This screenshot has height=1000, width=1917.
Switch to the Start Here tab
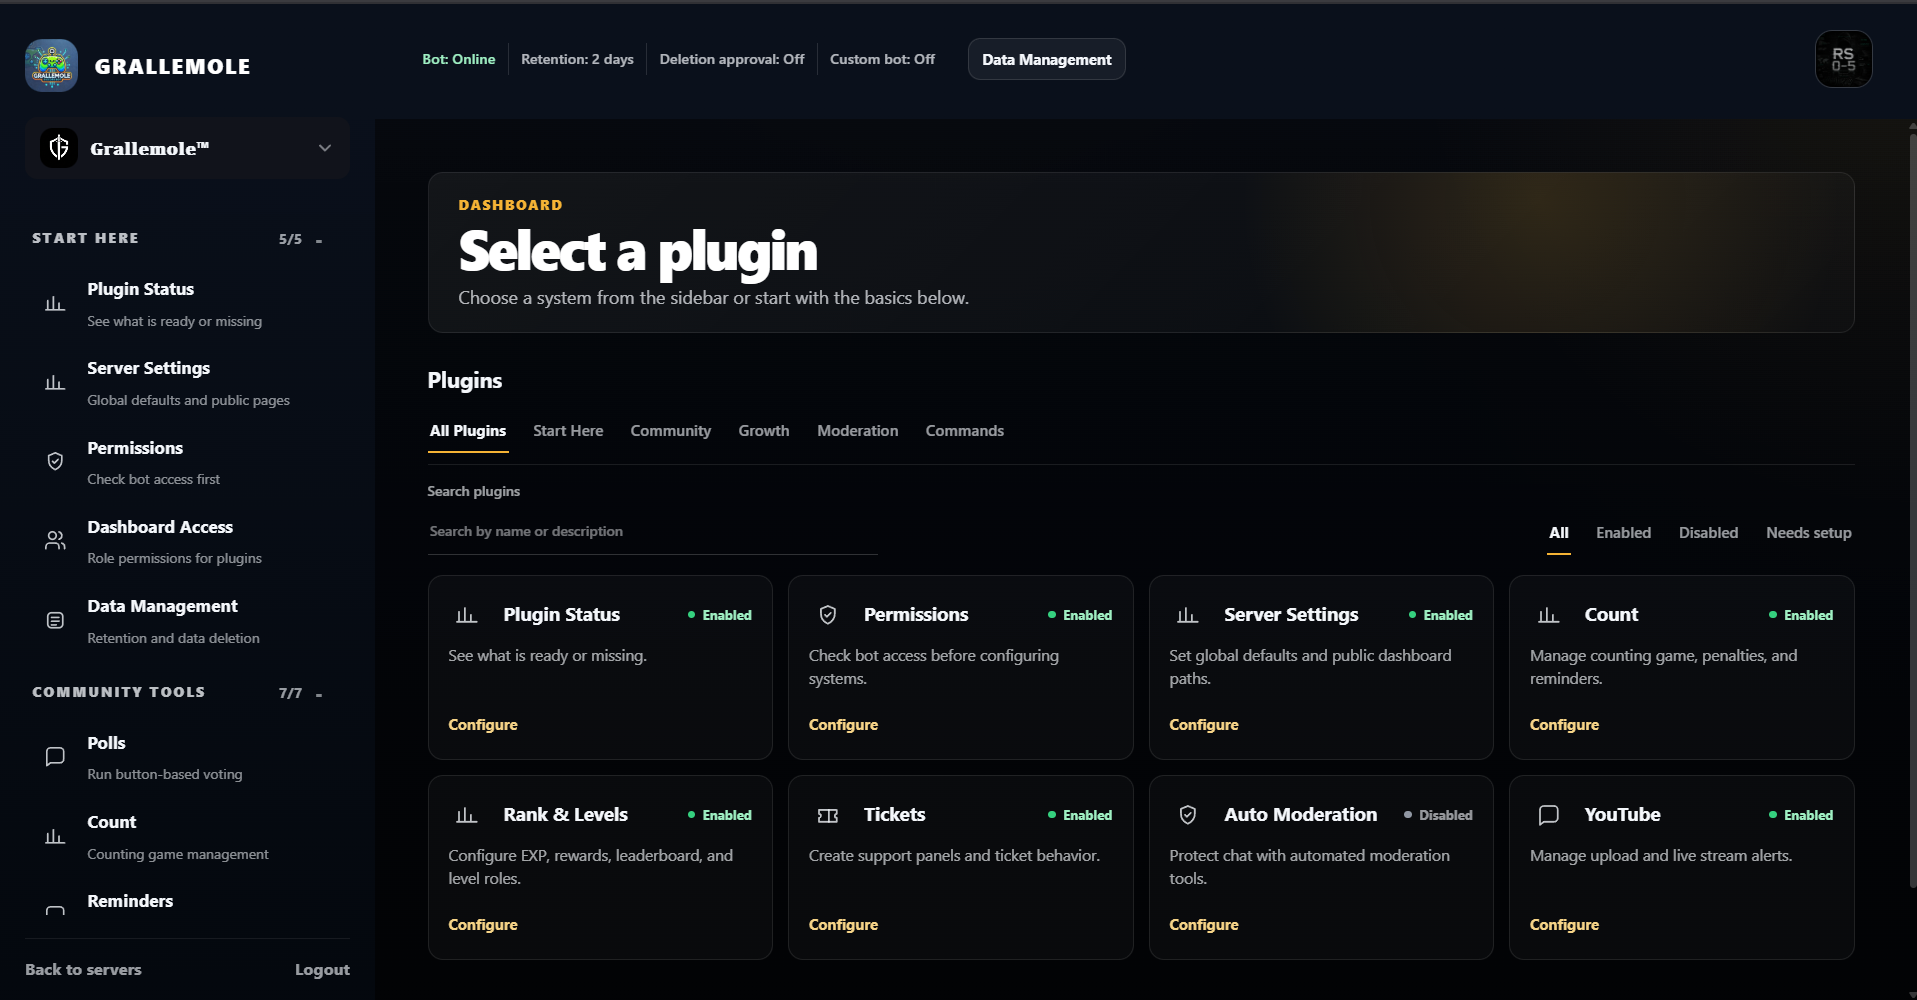click(568, 431)
